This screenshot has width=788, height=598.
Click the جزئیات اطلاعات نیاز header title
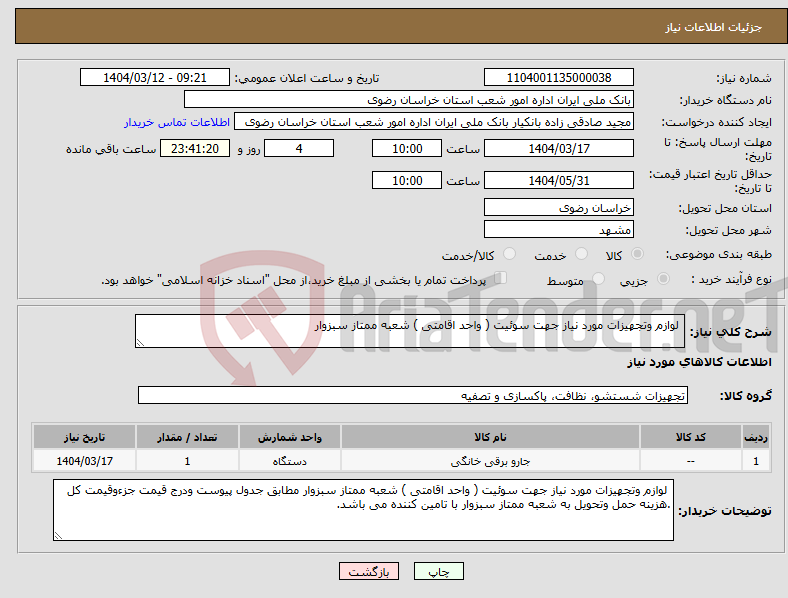pyautogui.click(x=714, y=27)
